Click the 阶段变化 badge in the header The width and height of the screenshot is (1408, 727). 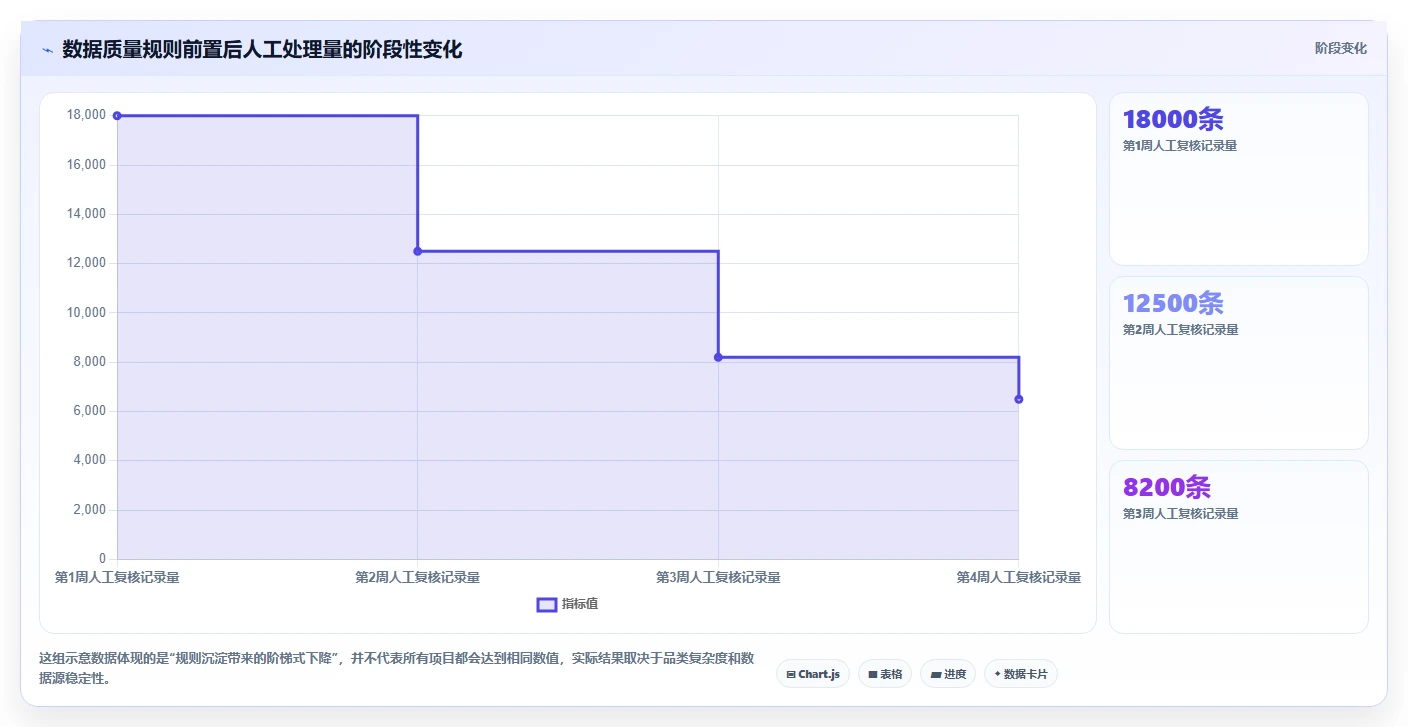[1340, 48]
